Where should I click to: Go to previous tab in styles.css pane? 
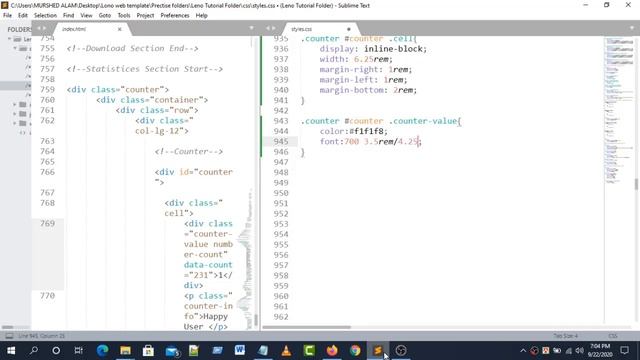coord(268,28)
